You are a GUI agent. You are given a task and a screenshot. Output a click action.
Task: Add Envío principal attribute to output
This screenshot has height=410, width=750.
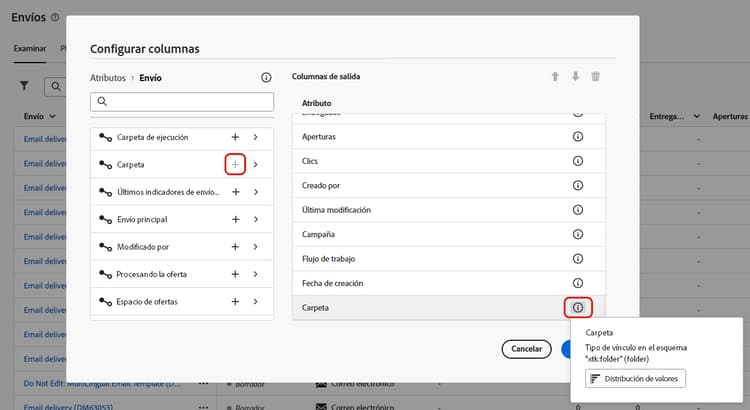[235, 219]
